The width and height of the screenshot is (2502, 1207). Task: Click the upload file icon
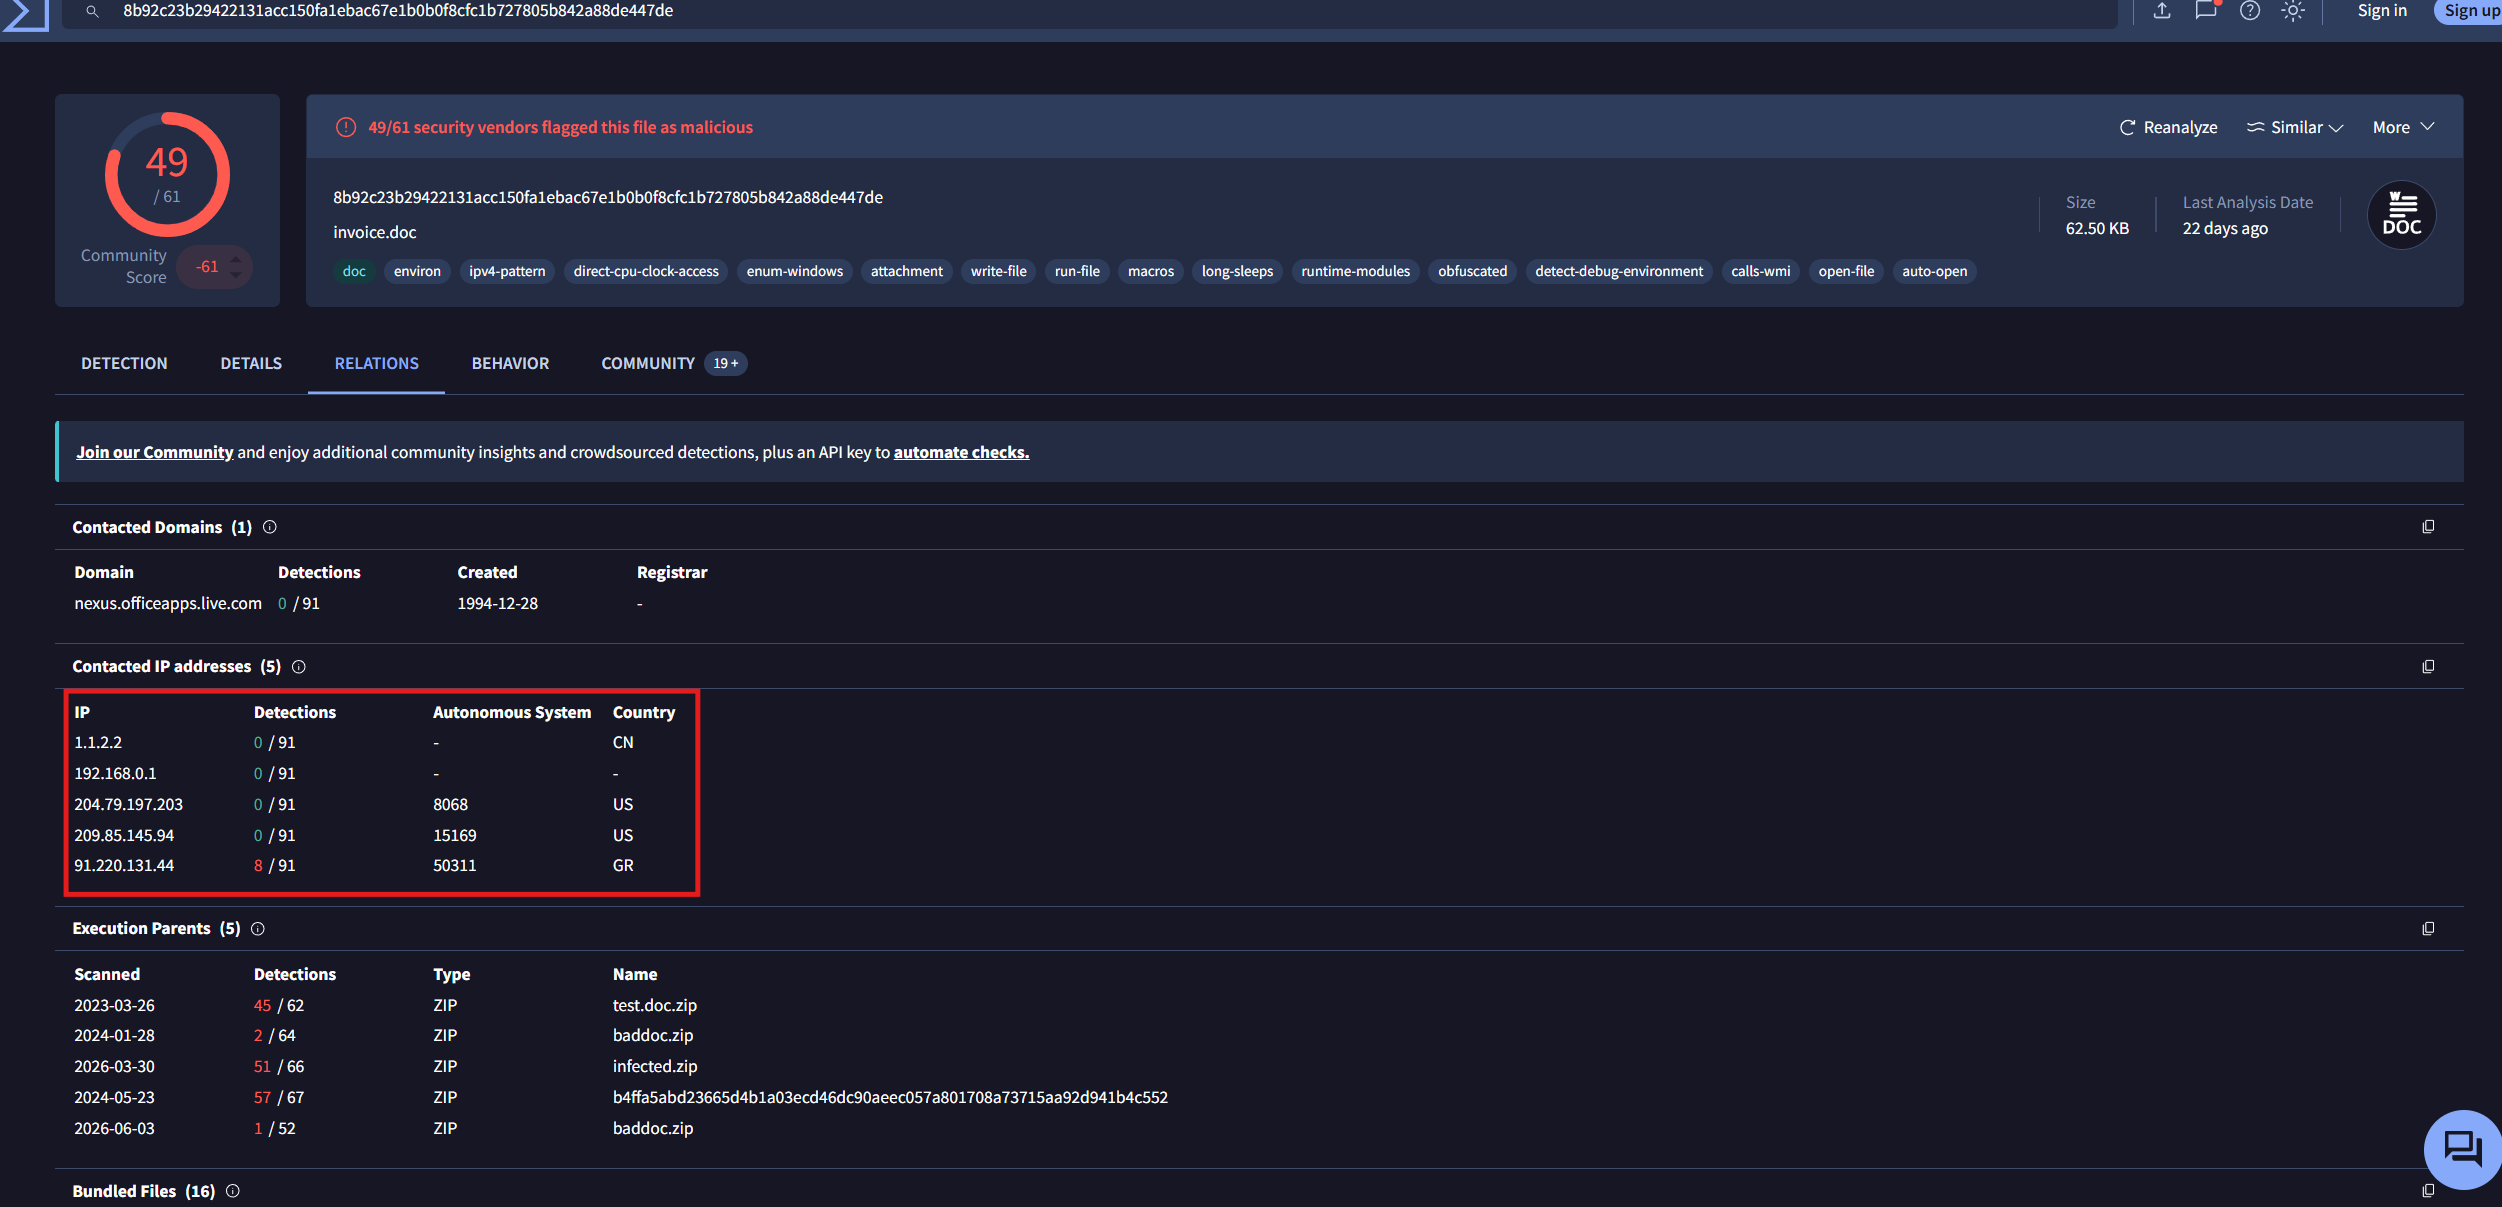point(2162,11)
